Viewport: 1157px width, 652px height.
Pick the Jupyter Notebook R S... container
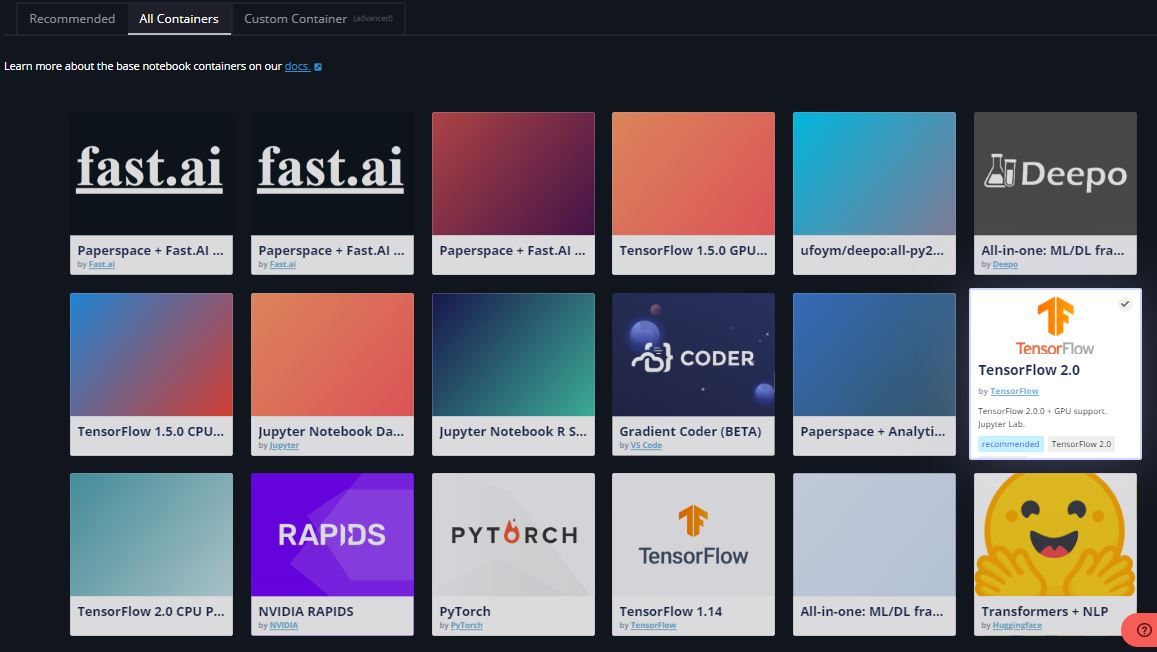click(x=513, y=374)
